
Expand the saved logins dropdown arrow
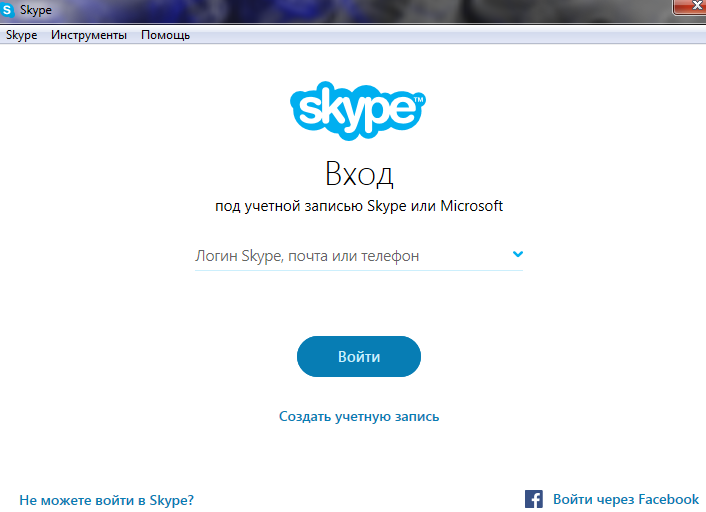517,255
